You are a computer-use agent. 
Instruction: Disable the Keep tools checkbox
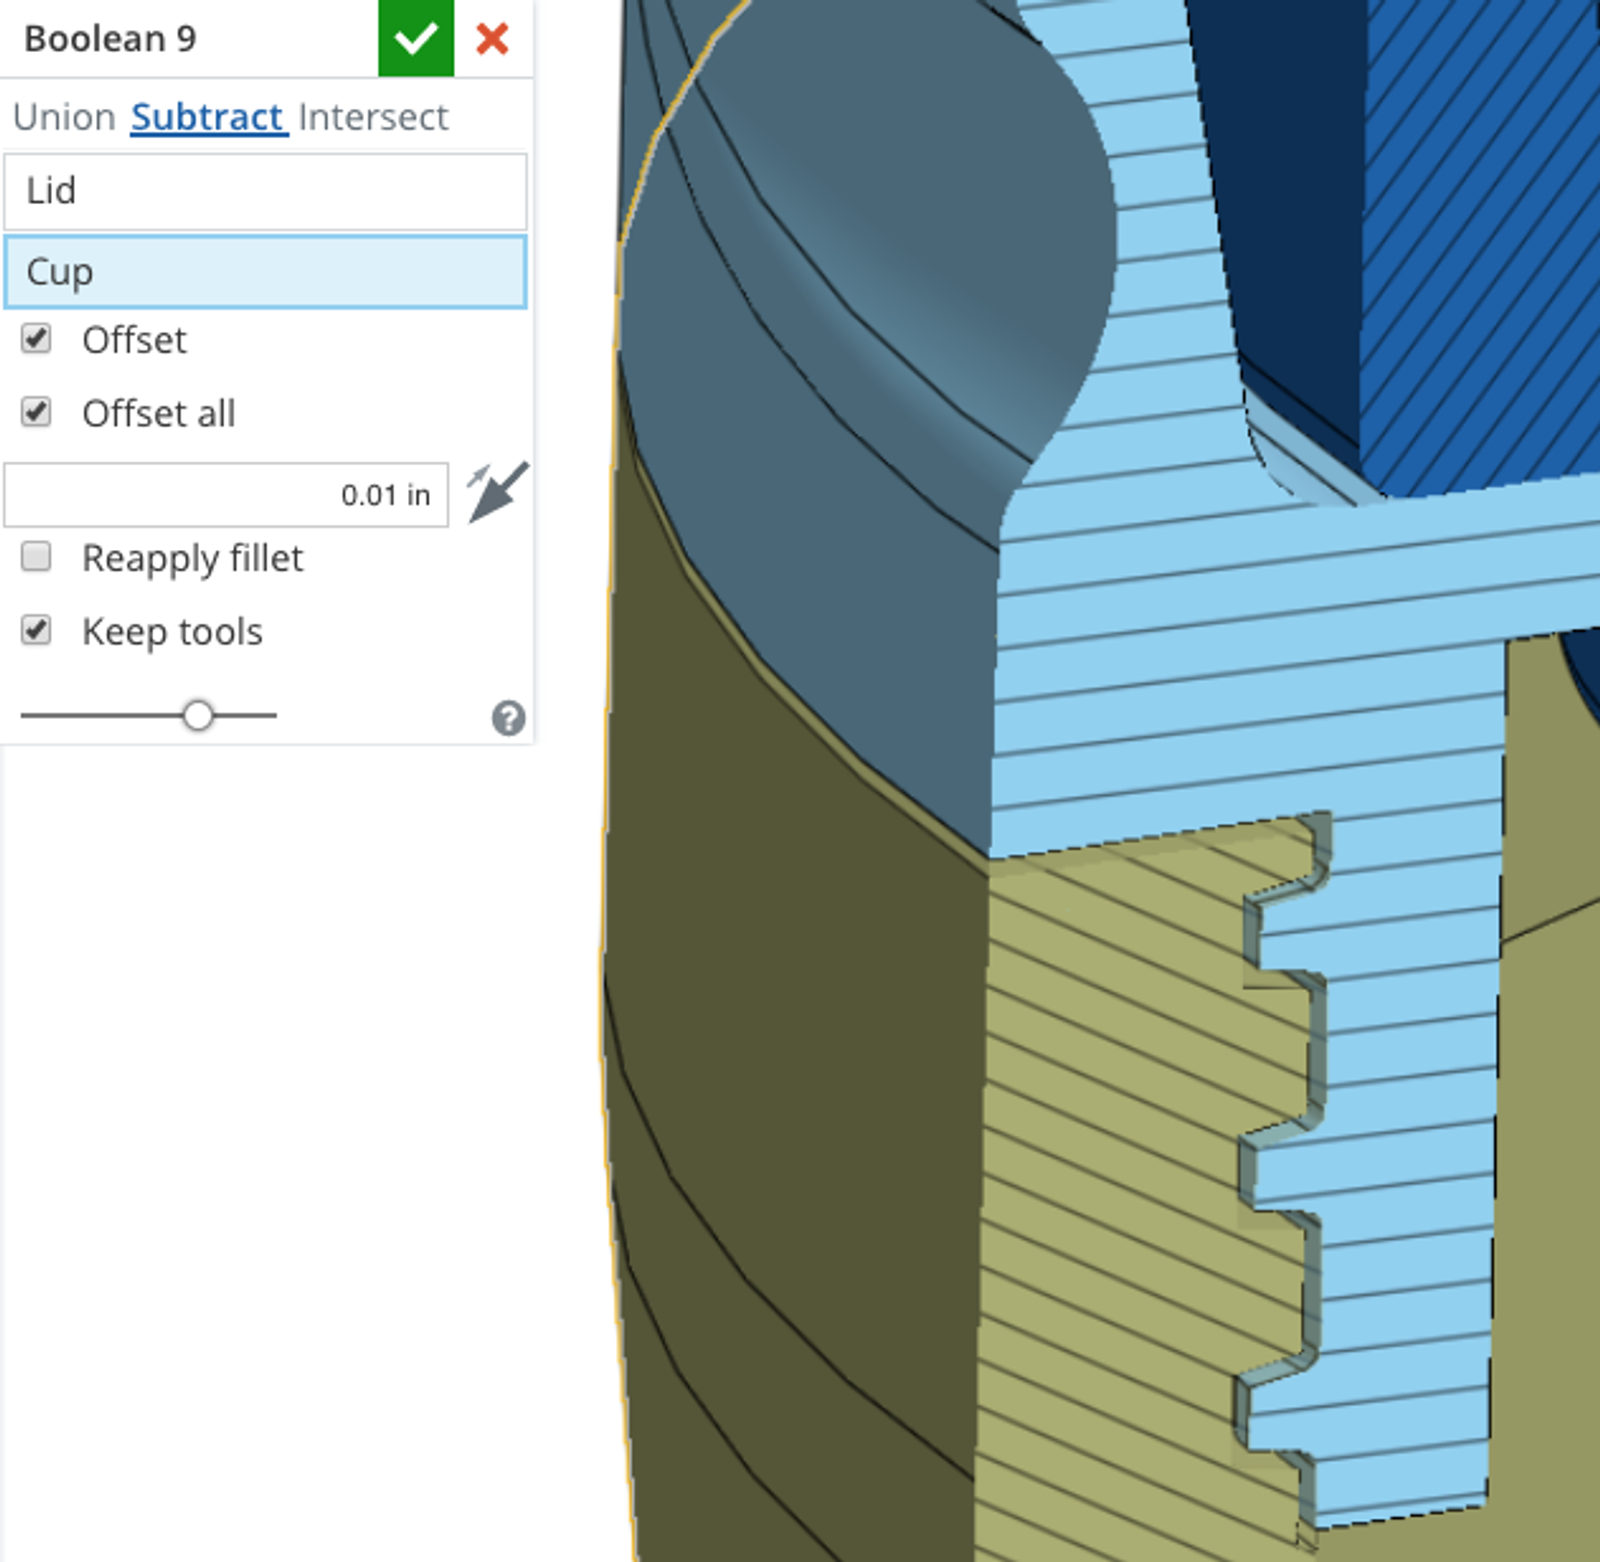(x=37, y=630)
